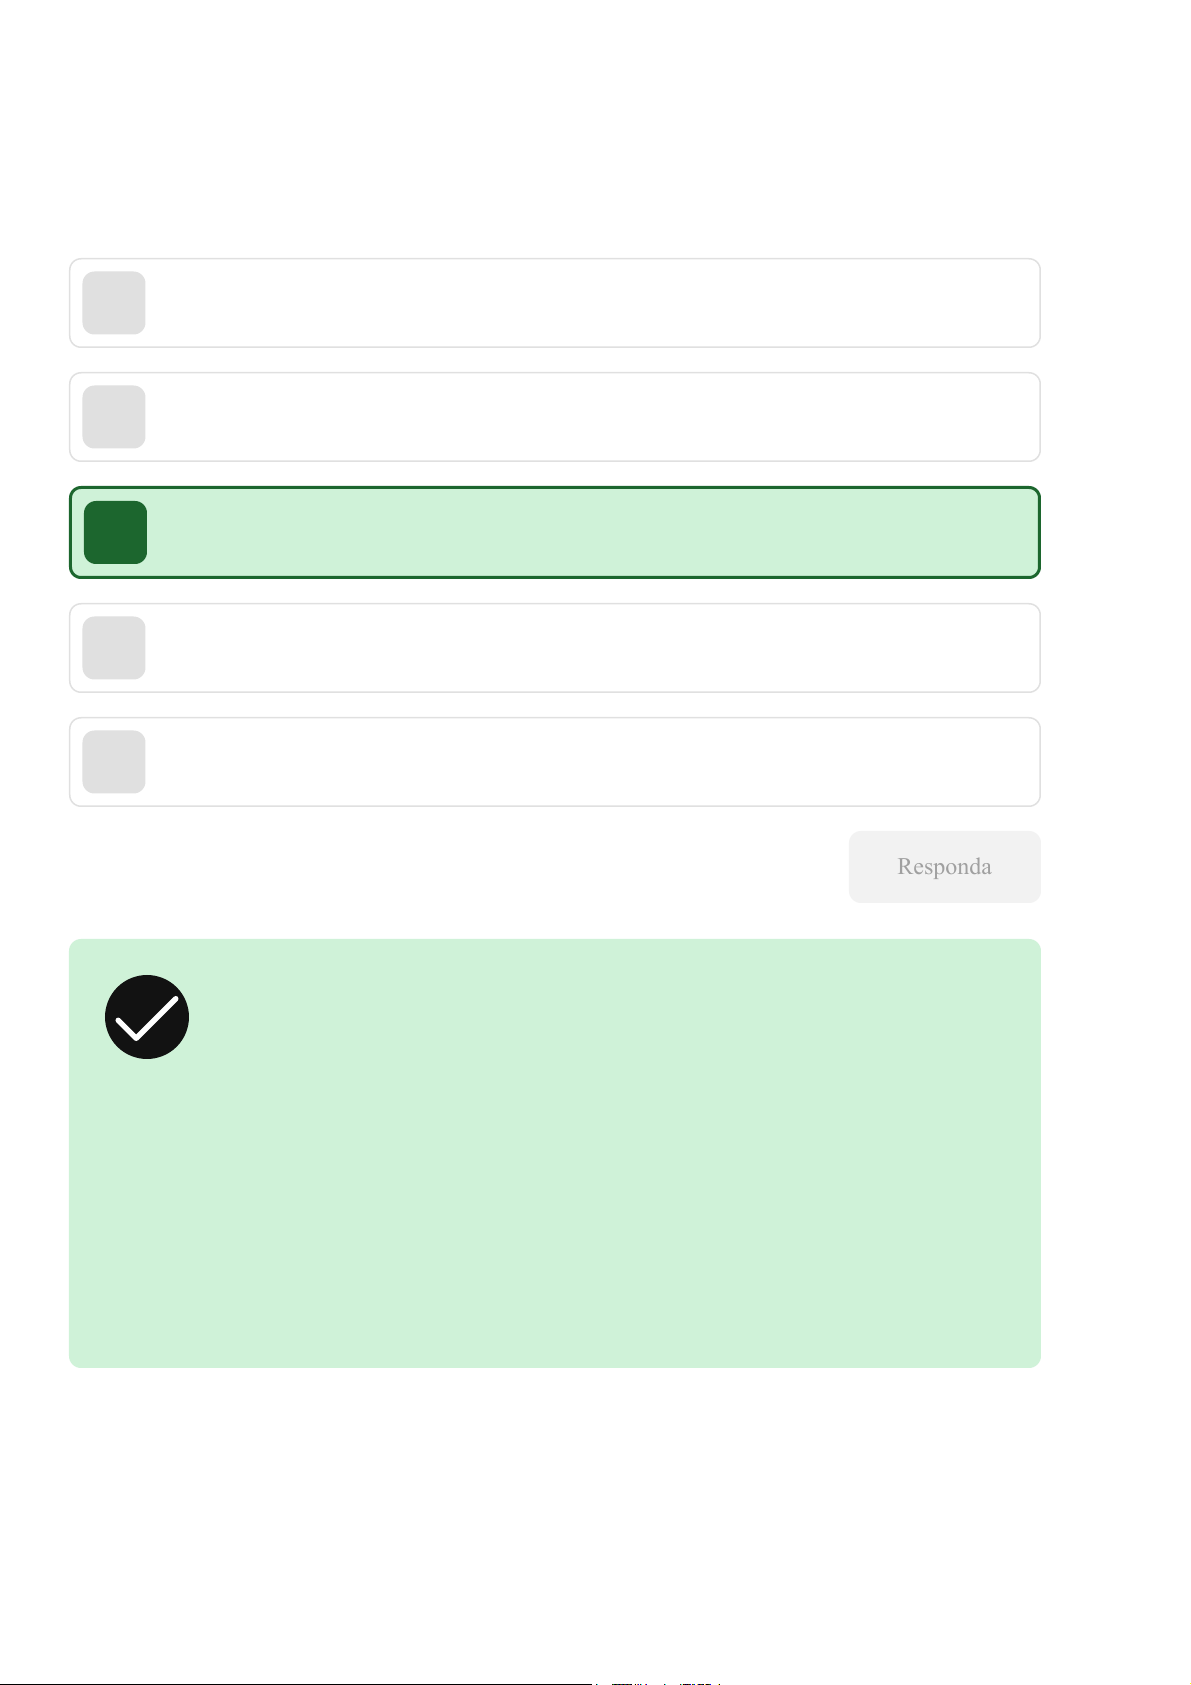Tick the first answer option's gray square
Image resolution: width=1191 pixels, height=1685 pixels.
pos(114,303)
